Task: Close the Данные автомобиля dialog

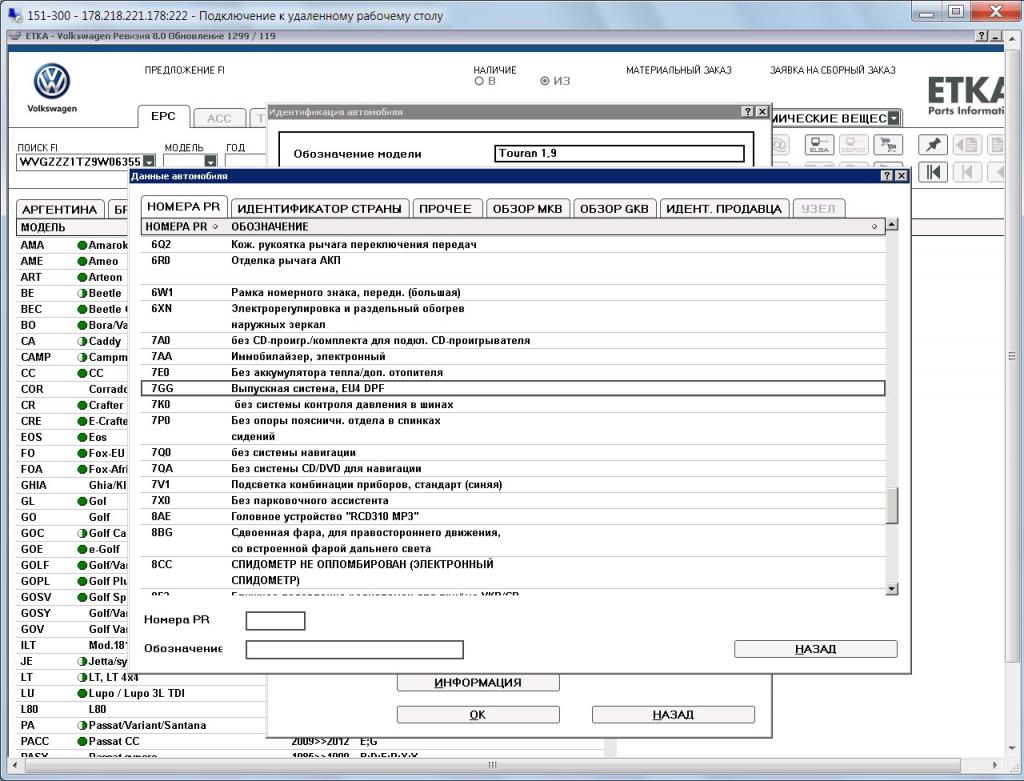Action: point(901,176)
